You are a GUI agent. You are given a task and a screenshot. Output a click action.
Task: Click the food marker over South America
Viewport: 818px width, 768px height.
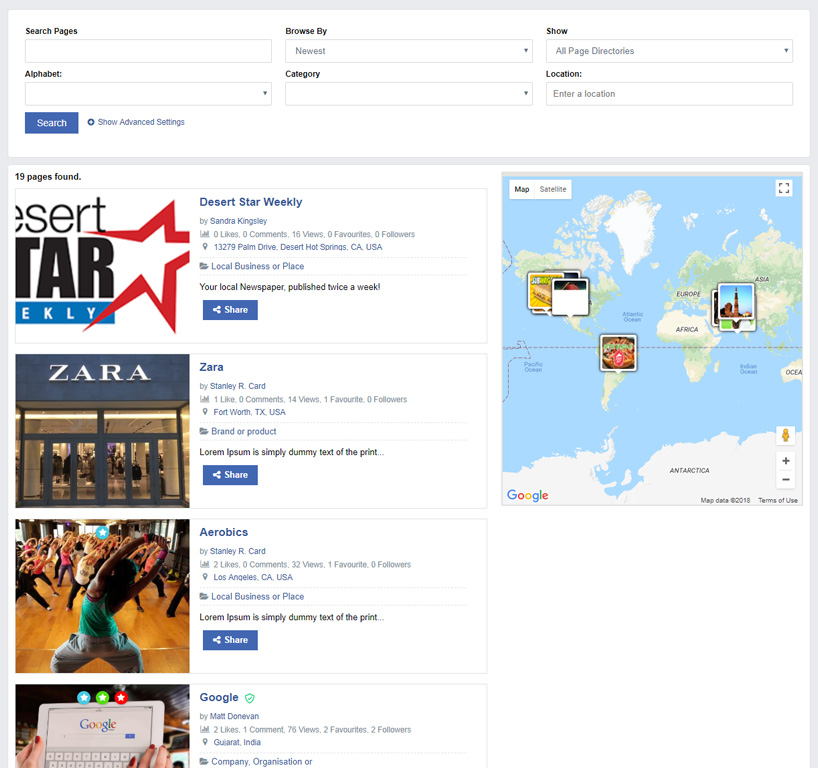point(618,353)
